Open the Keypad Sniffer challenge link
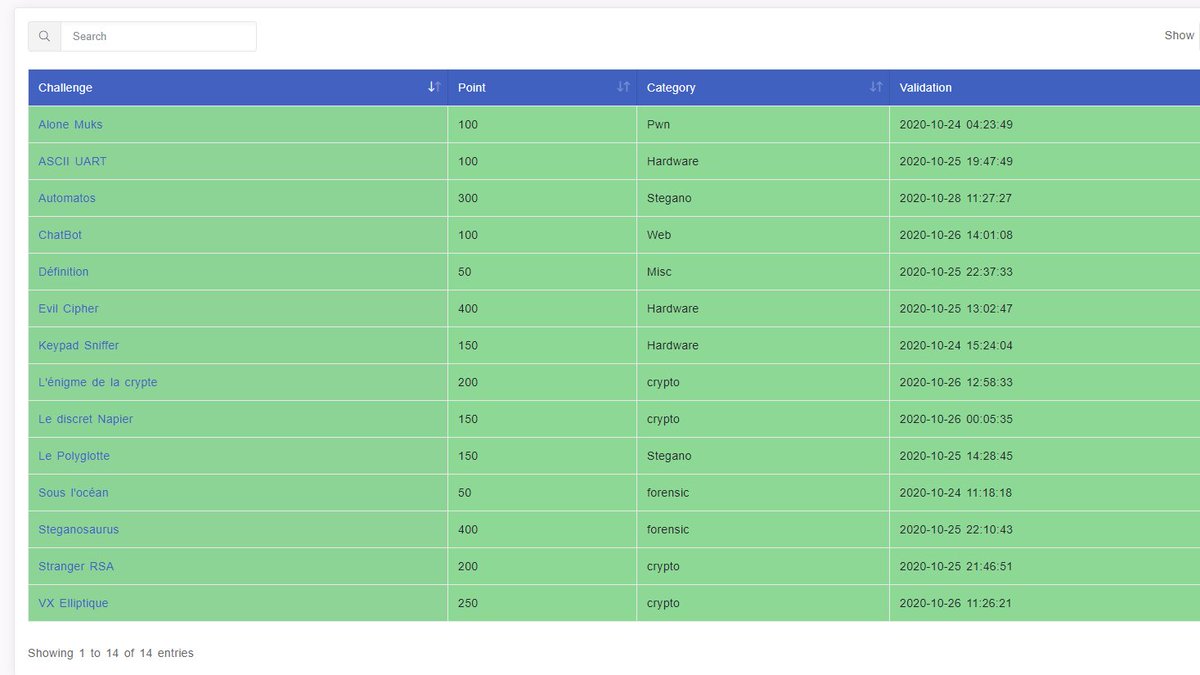 click(78, 346)
